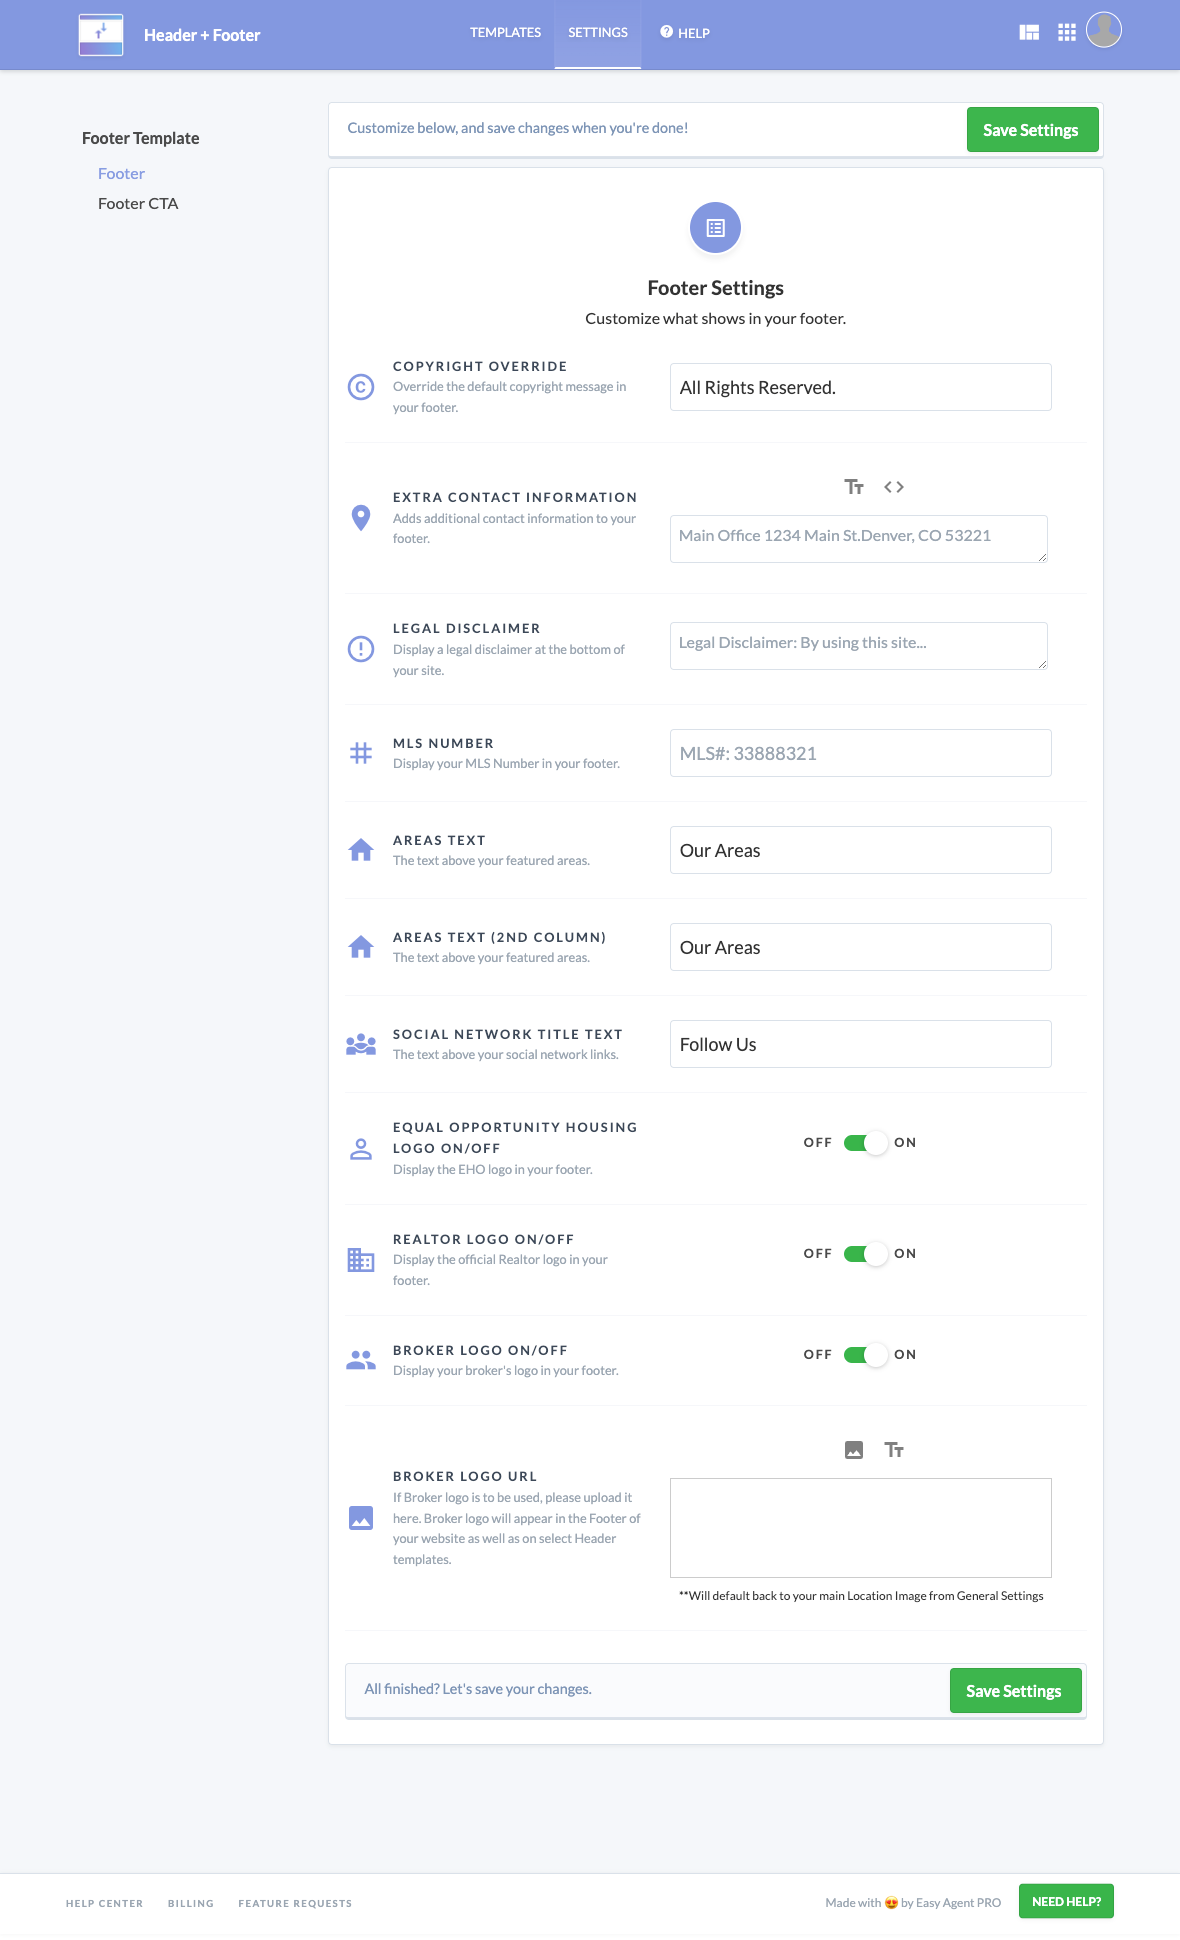The image size is (1180, 1940).
Task: Focus the Areas Text 2nd Column input
Action: [x=860, y=947]
